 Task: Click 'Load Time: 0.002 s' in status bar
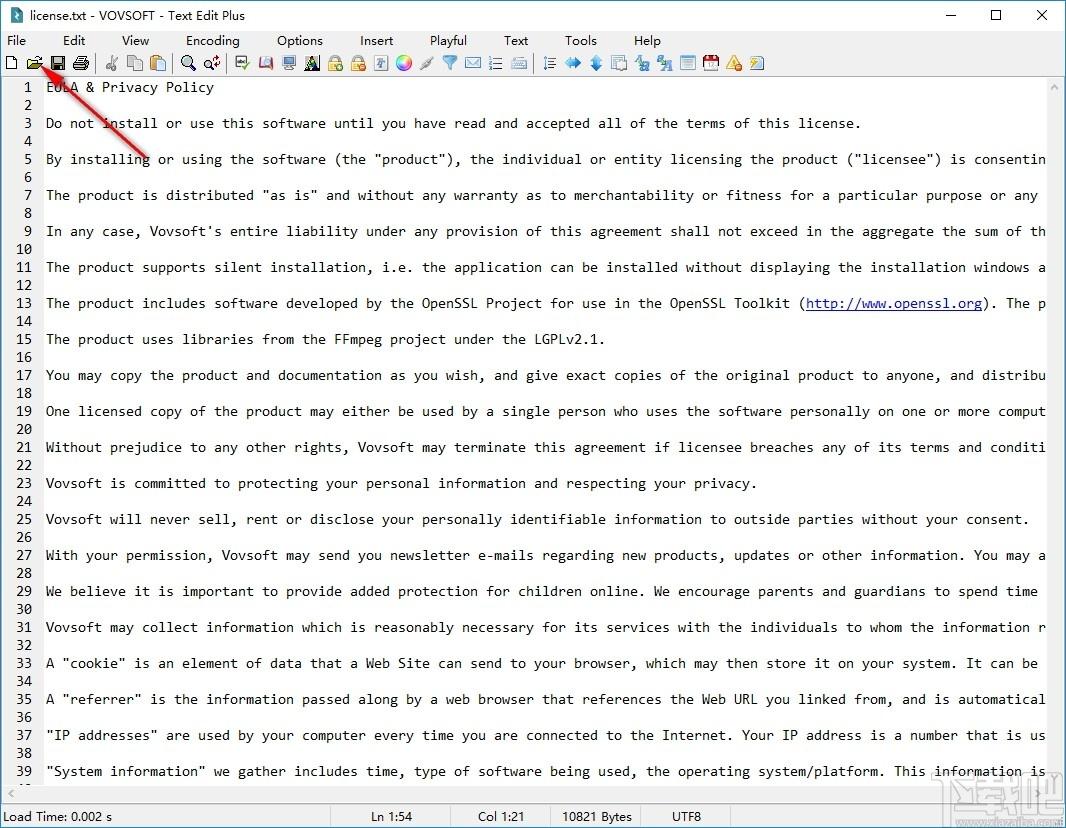coord(58,816)
